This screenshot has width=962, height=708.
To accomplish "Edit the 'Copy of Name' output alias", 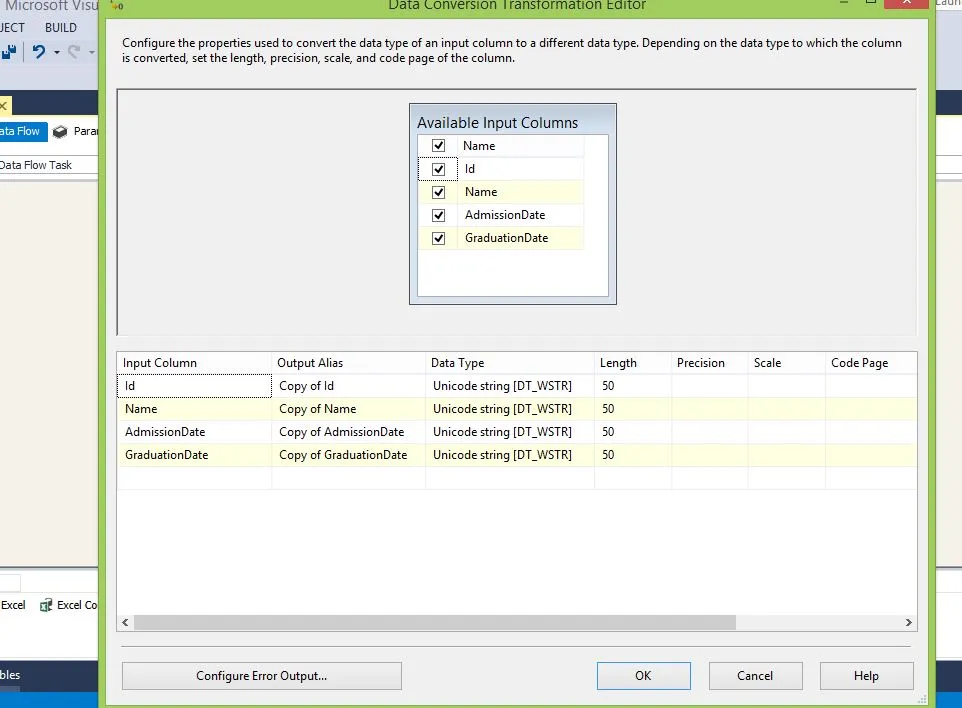I will coord(348,409).
